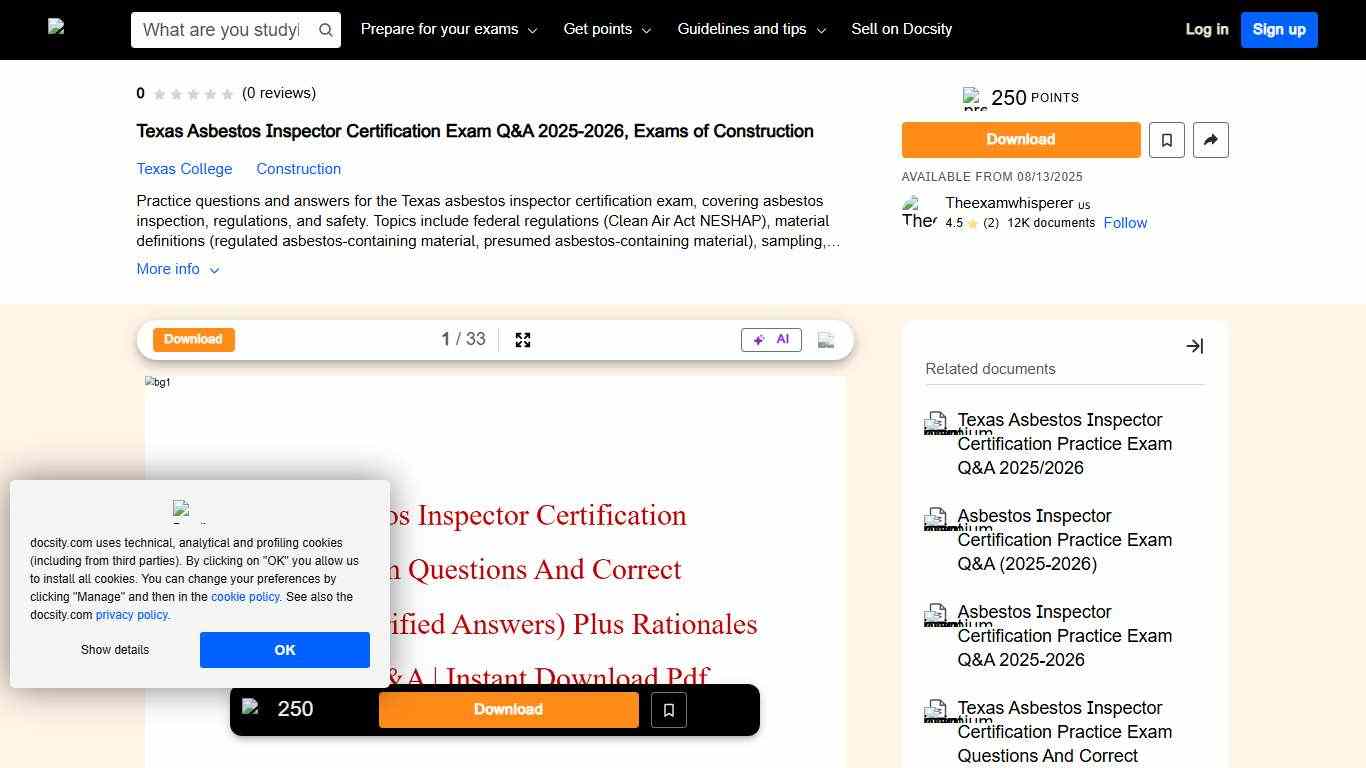Screen dimensions: 1366x768
Task: Click inside the What are you studying field
Action: coord(220,30)
